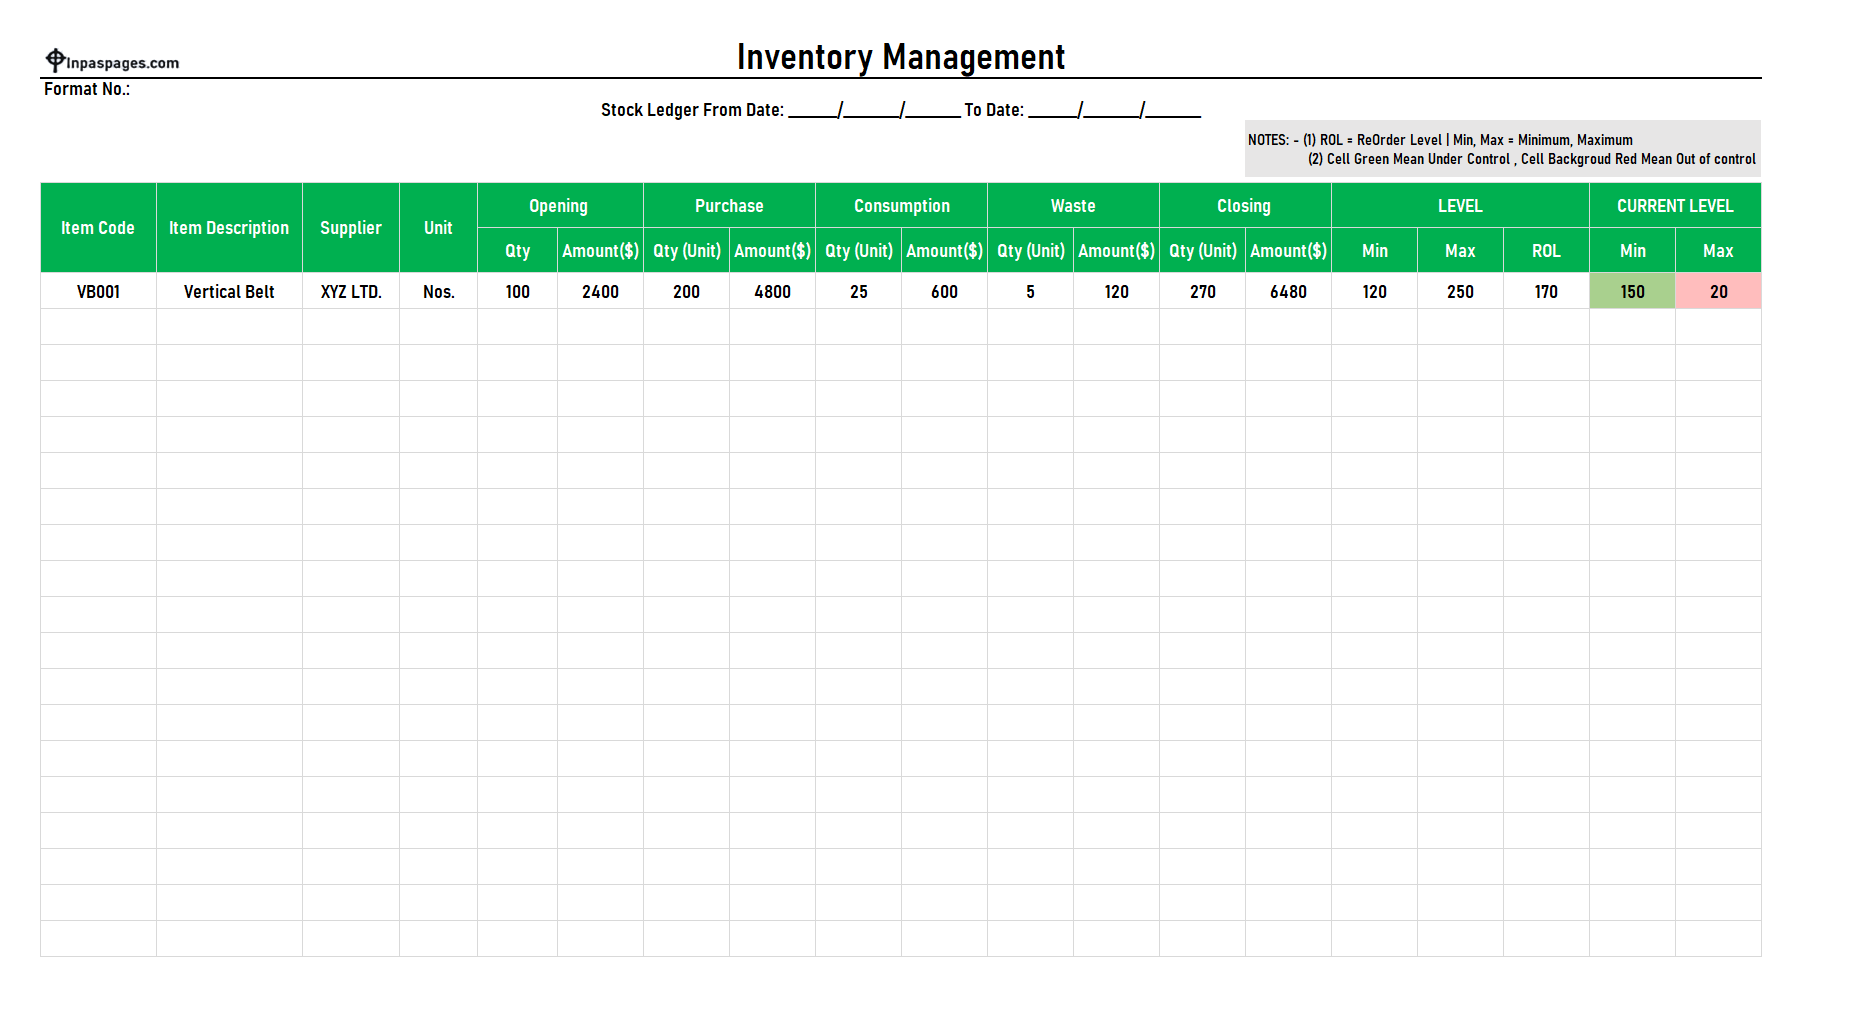Select the LEVEL group header

click(x=1460, y=205)
